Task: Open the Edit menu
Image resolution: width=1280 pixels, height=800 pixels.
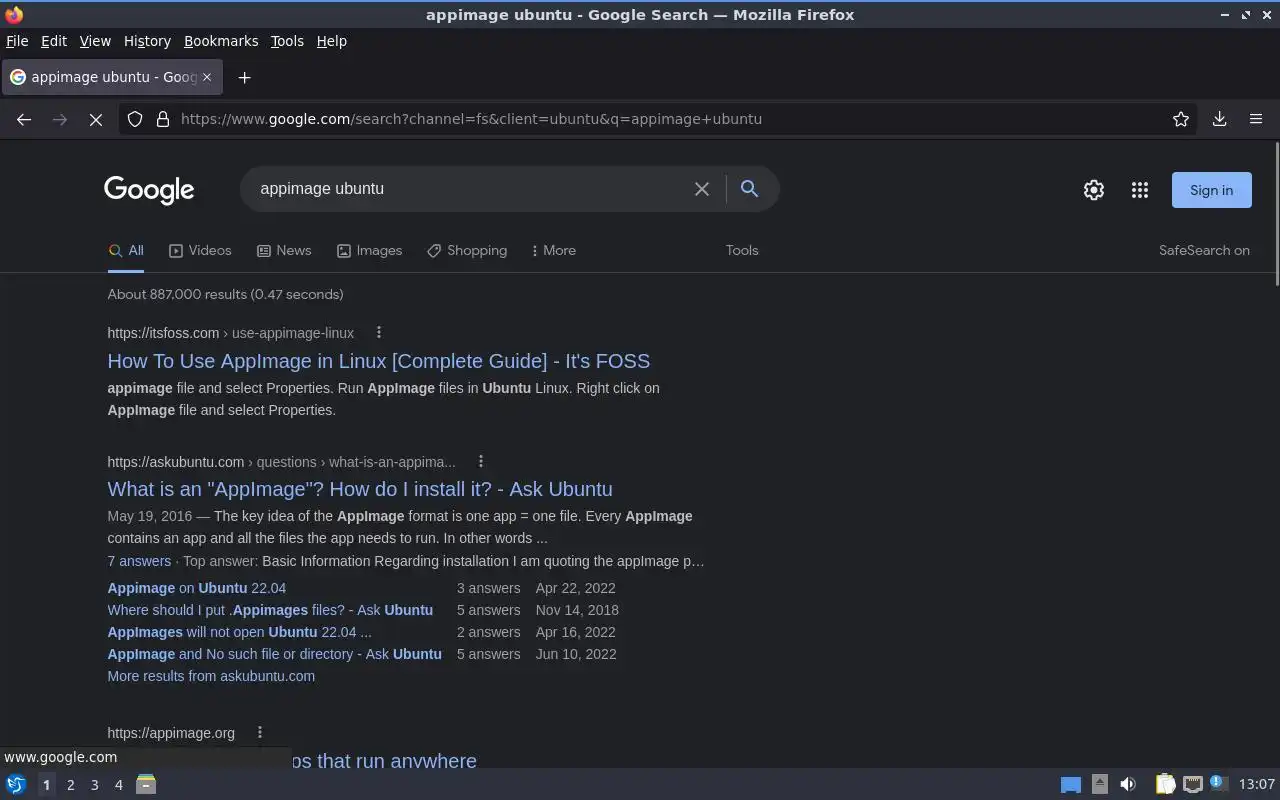Action: coord(54,41)
